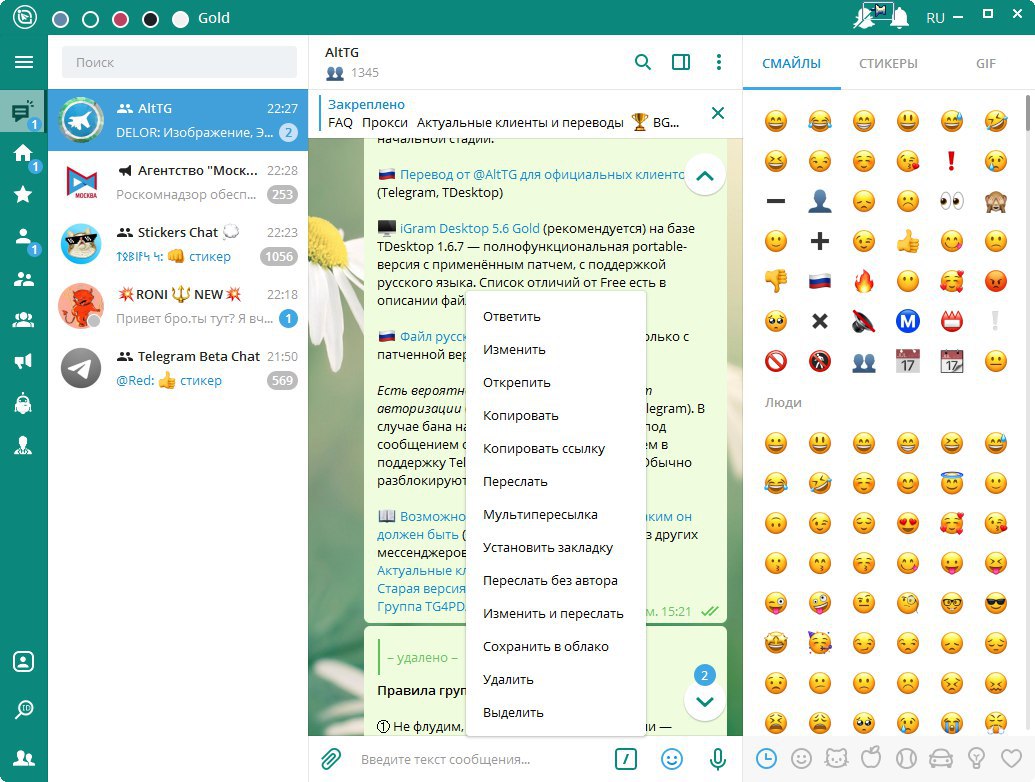
Task: Search in the AltTG chat
Action: pyautogui.click(x=642, y=62)
